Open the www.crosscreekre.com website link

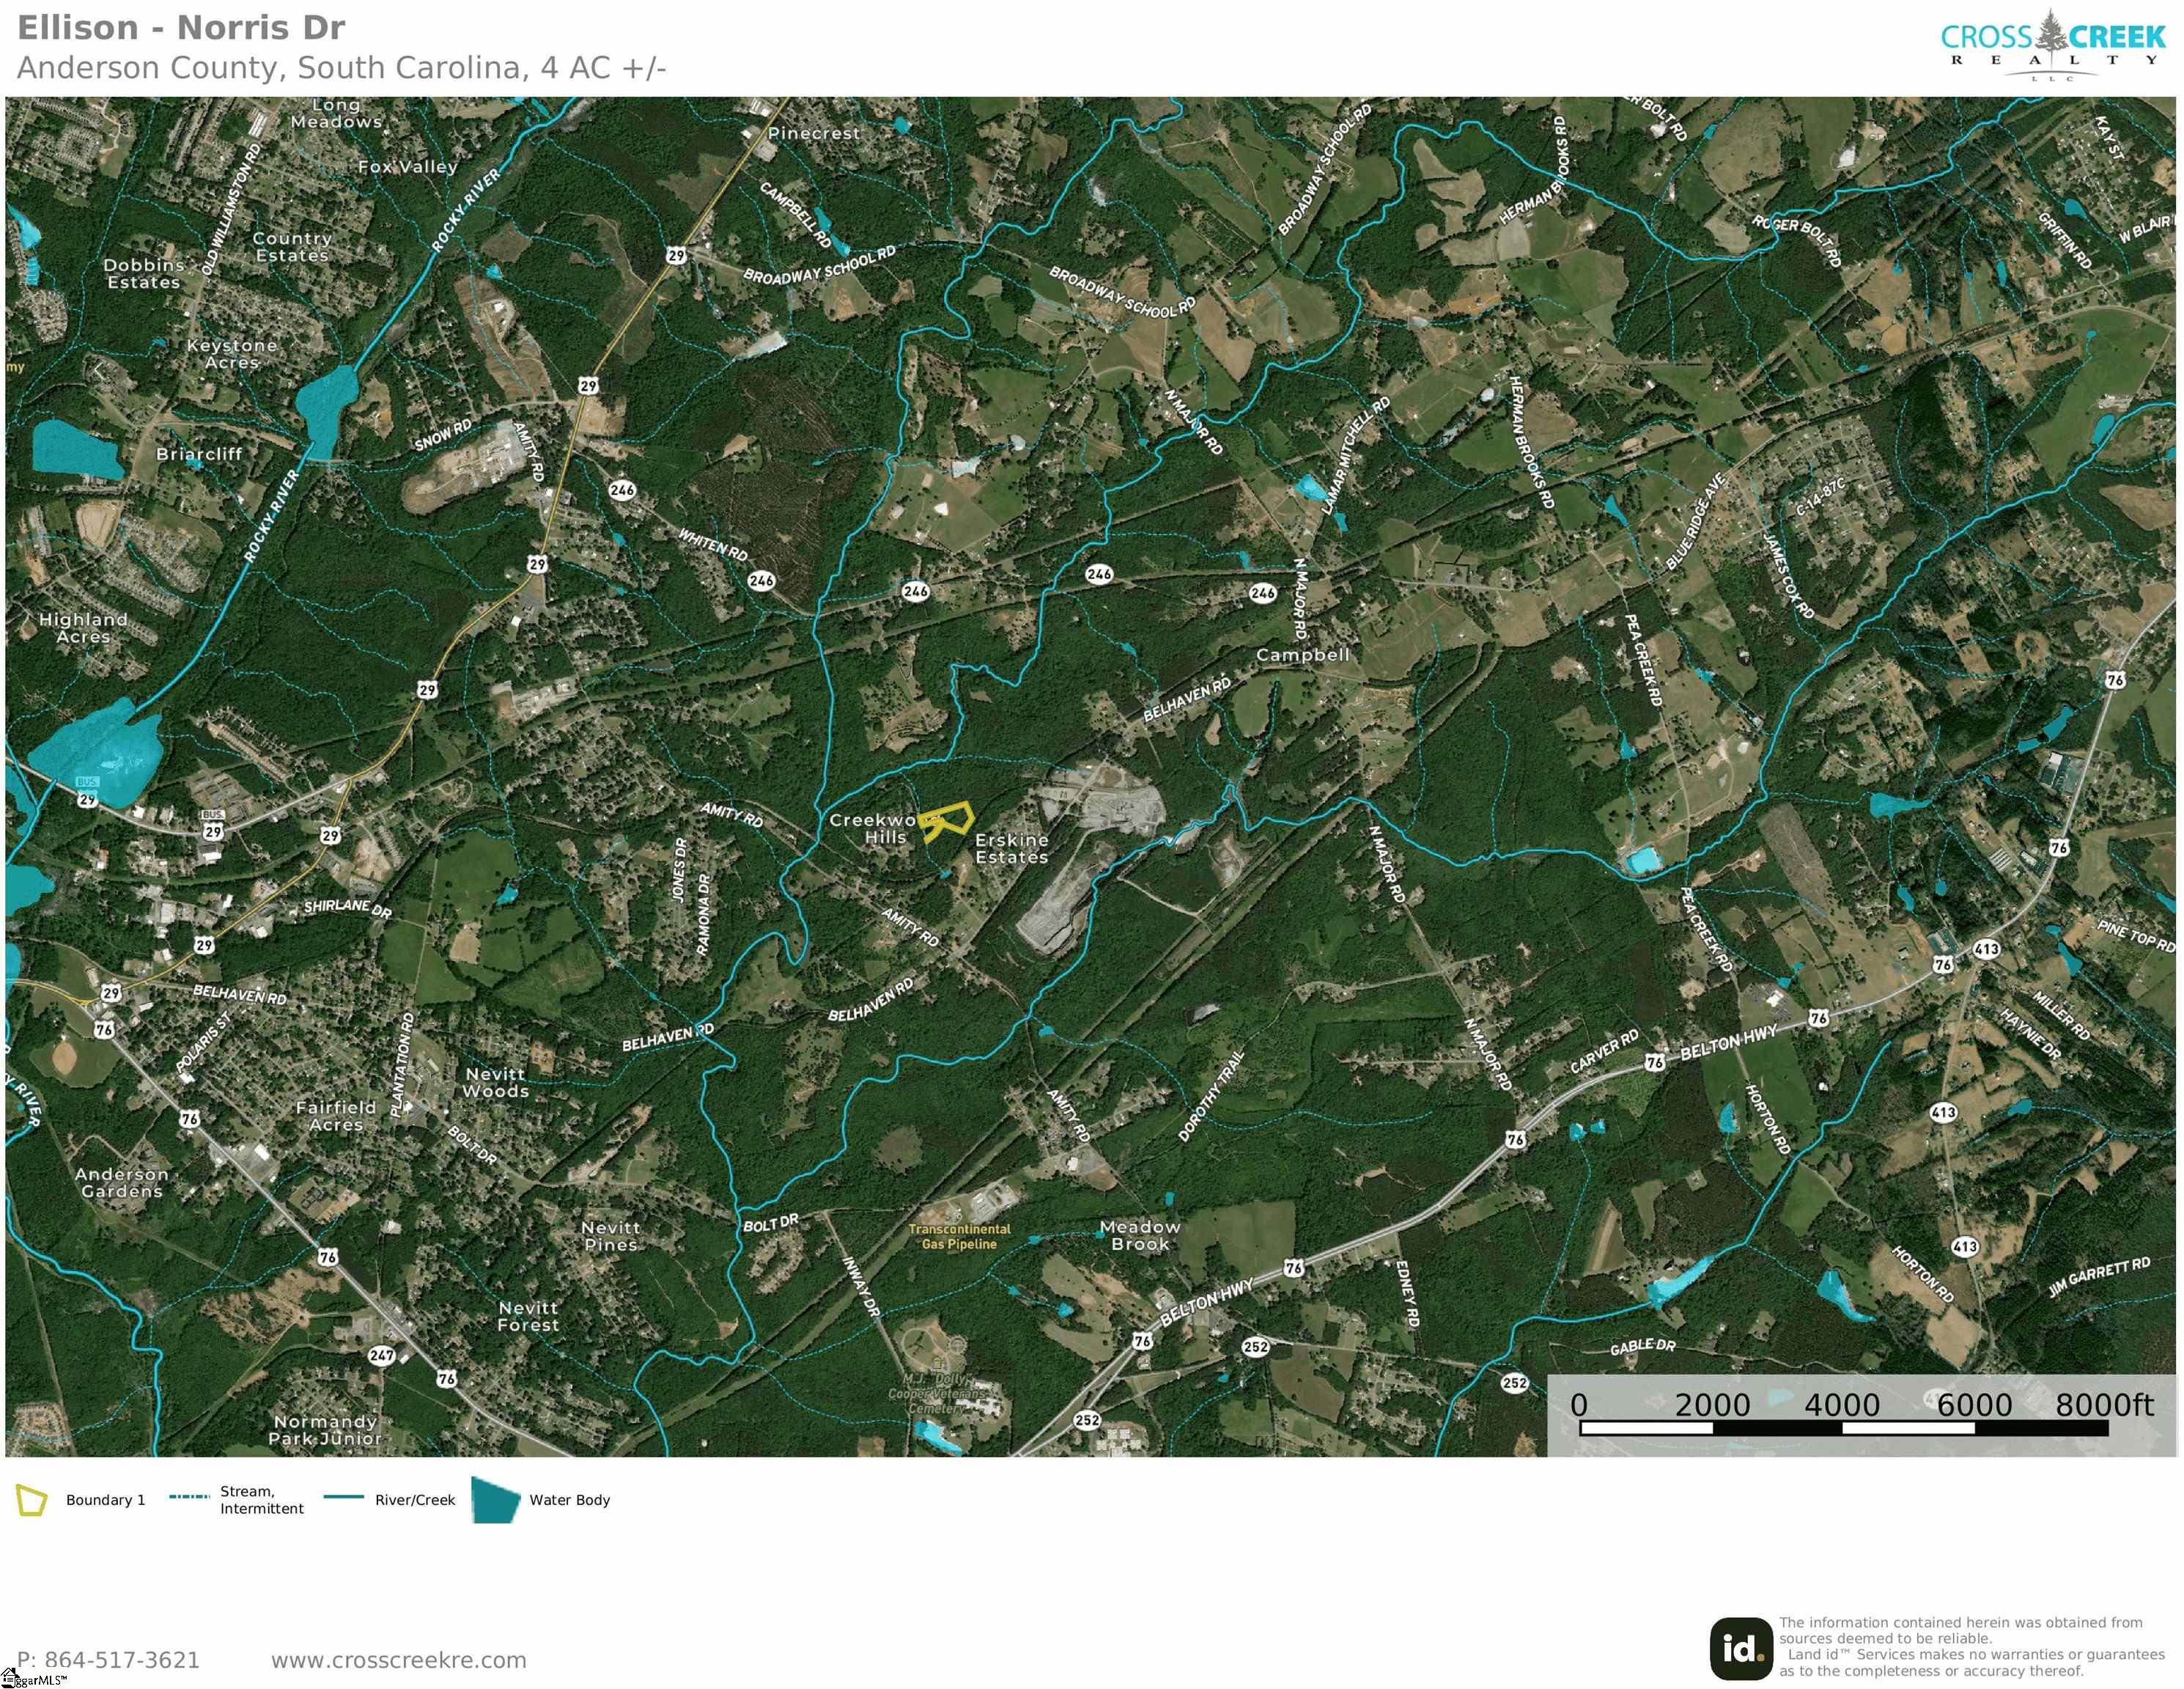tap(398, 1660)
